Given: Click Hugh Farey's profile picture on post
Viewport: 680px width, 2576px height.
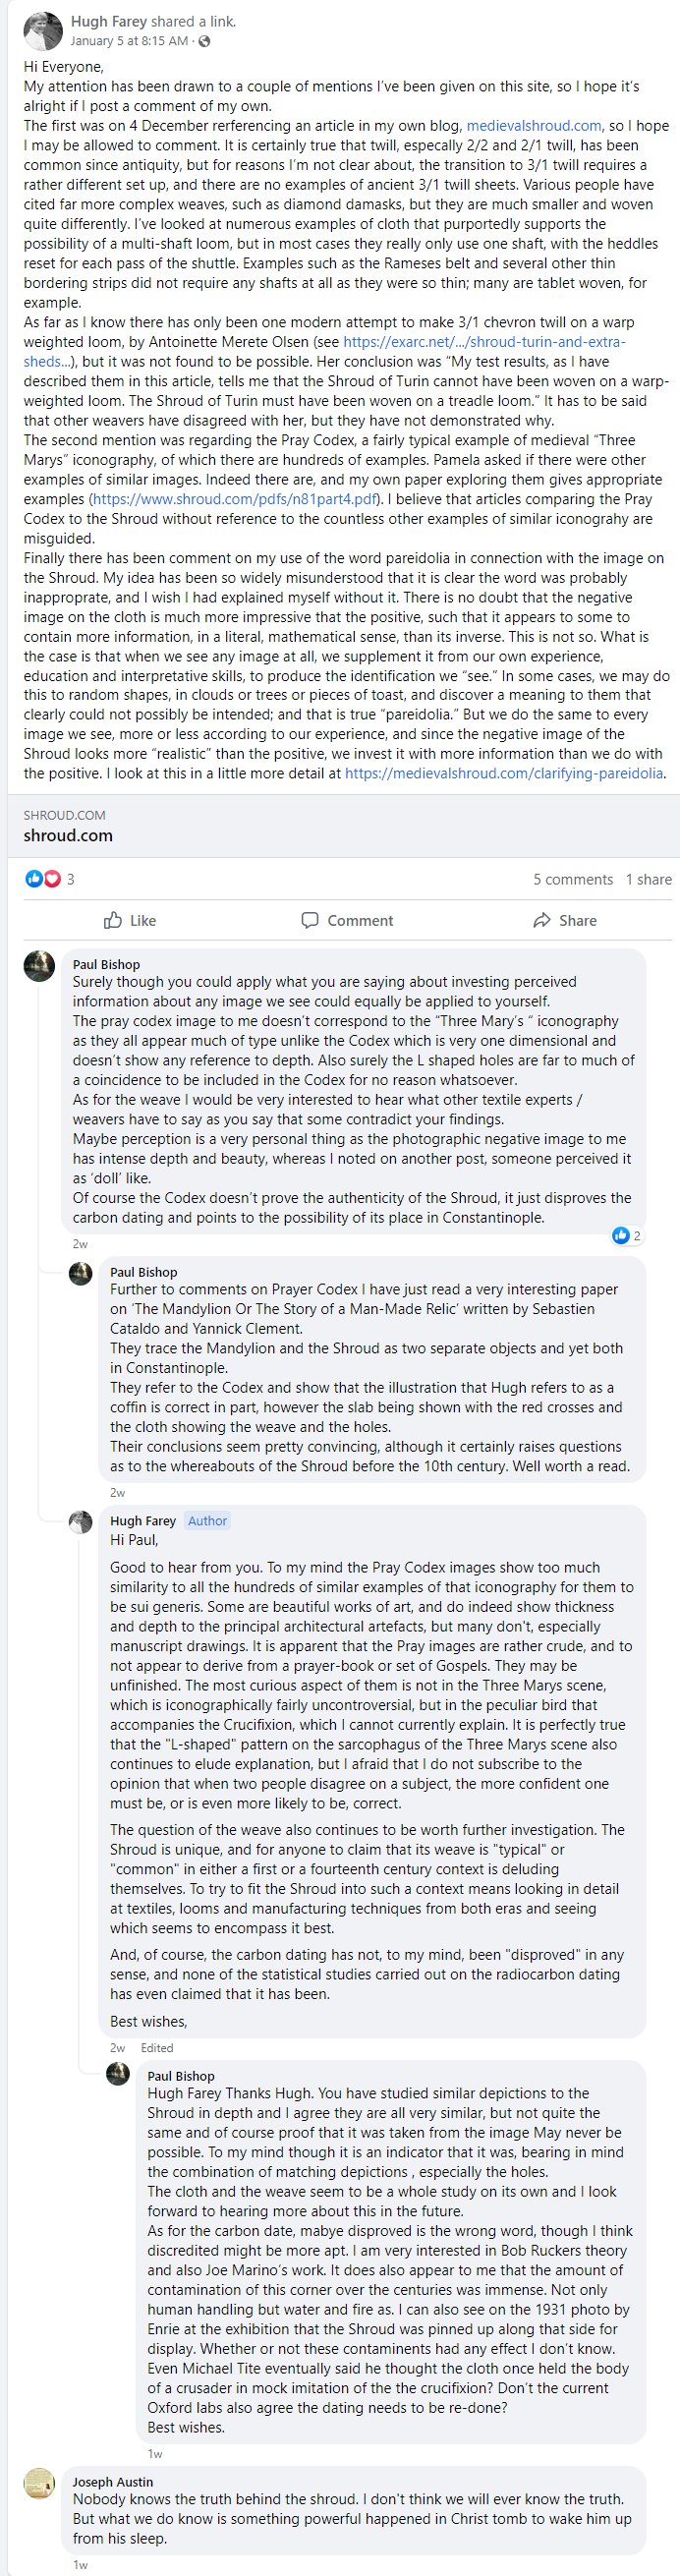Looking at the screenshot, I should (x=42, y=32).
